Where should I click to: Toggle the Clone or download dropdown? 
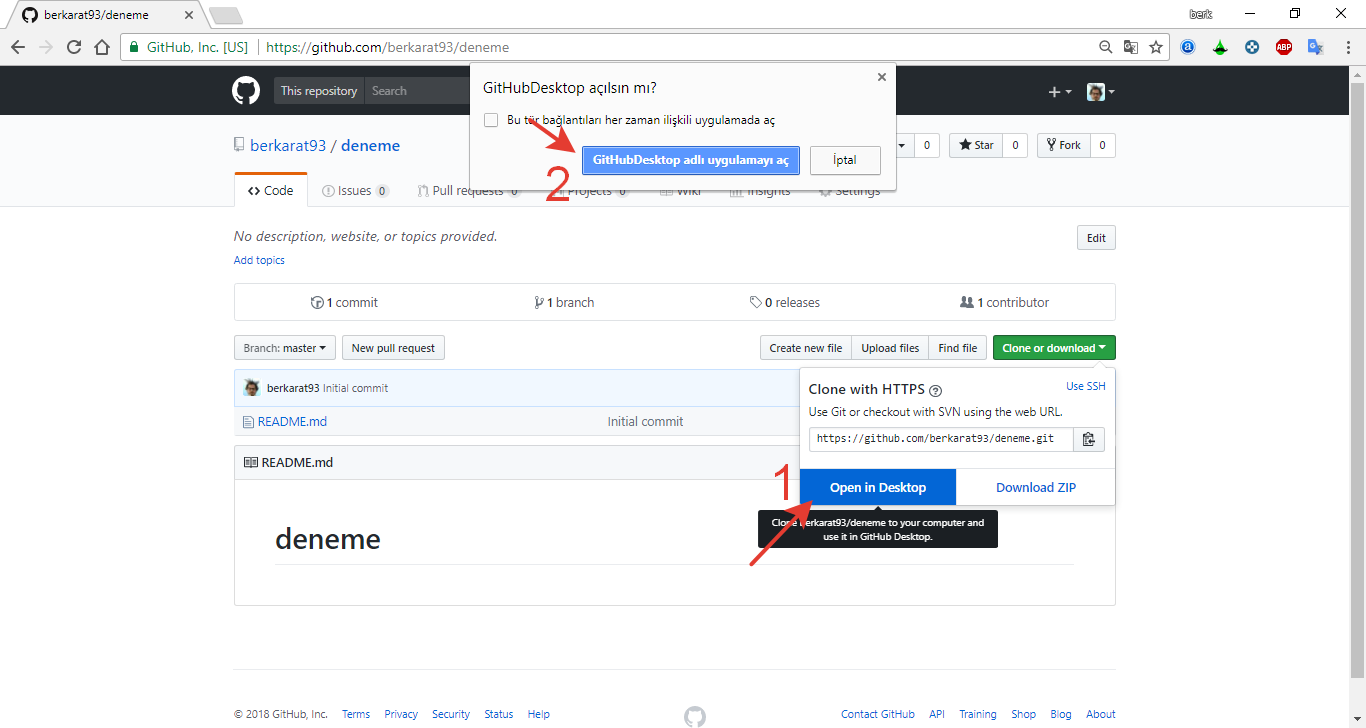point(1054,348)
